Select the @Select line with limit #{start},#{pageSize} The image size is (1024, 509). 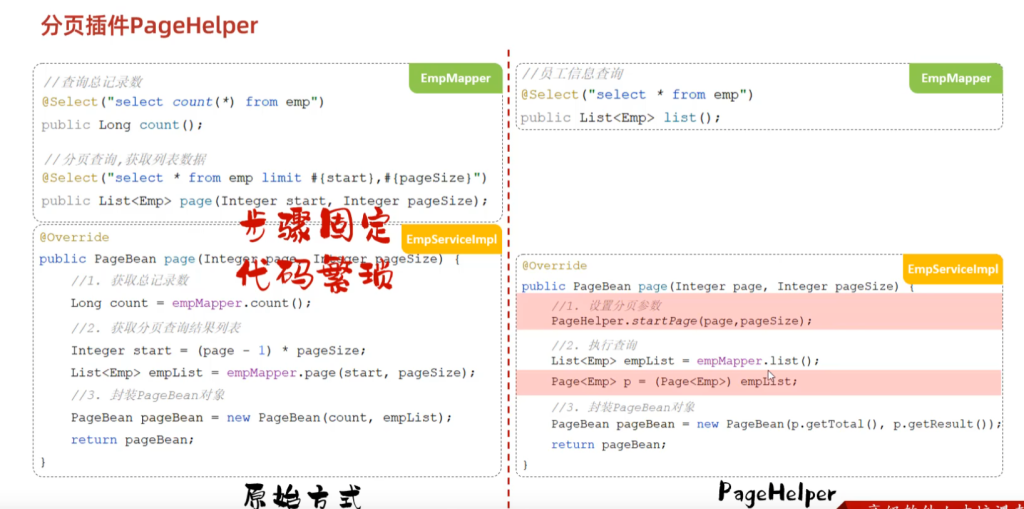[264, 178]
